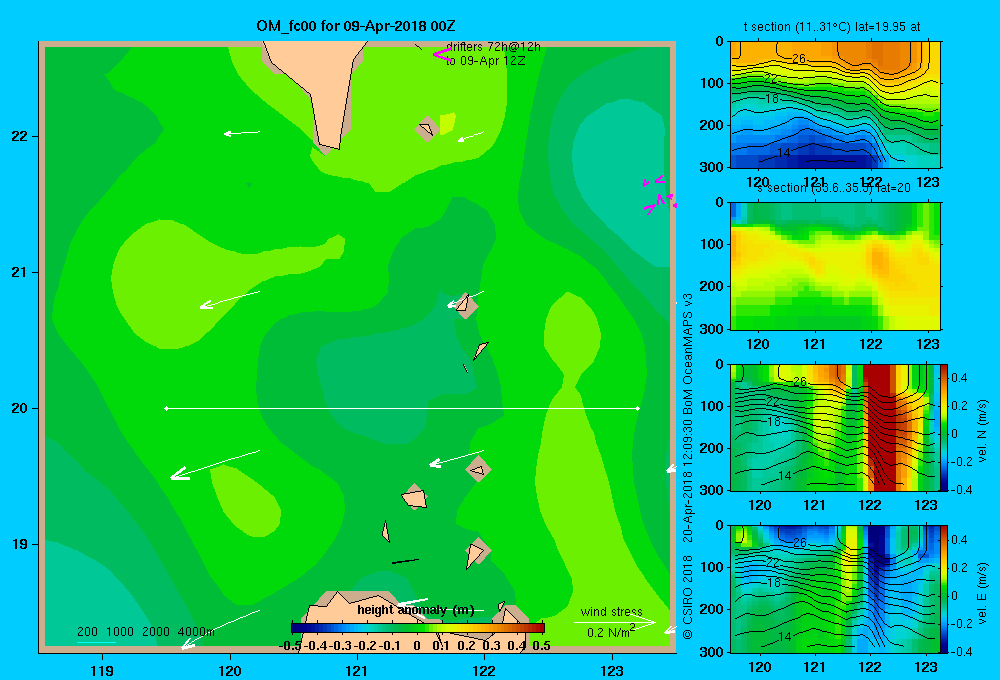
Task: Click the wind arrow near 120E, 21N
Action: click(x=230, y=300)
